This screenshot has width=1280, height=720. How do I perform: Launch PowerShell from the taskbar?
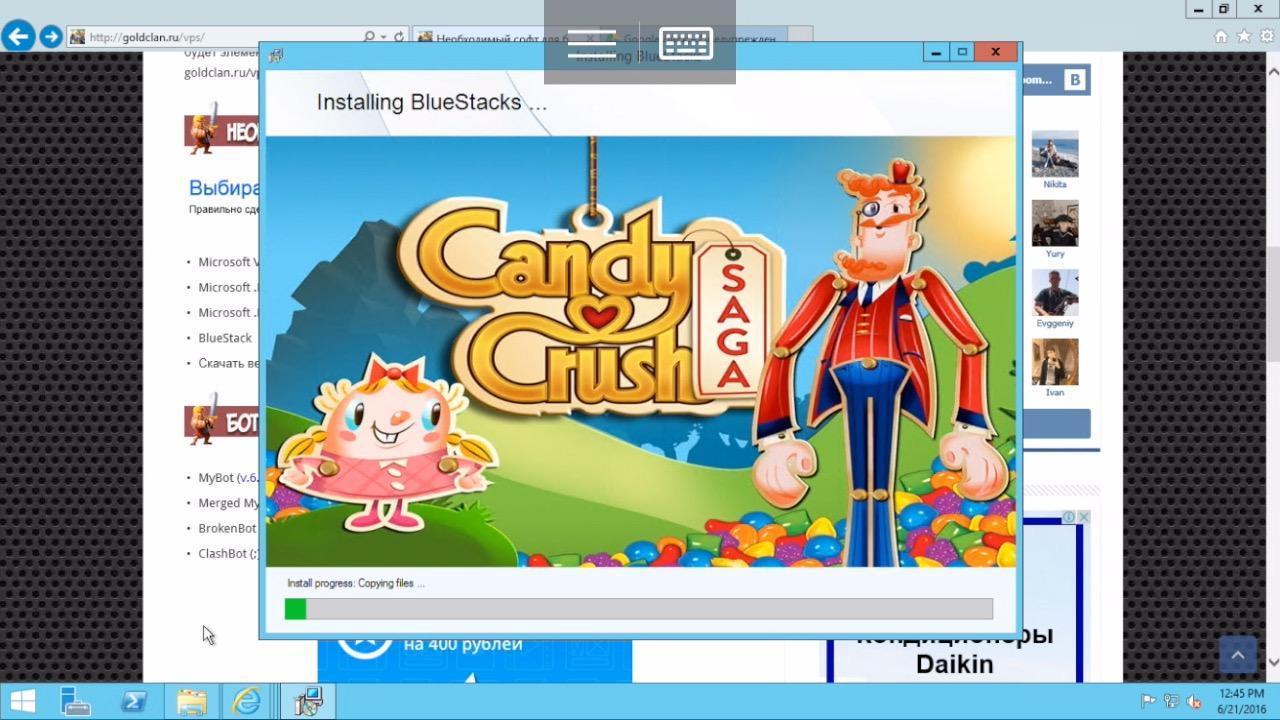pyautogui.click(x=133, y=701)
